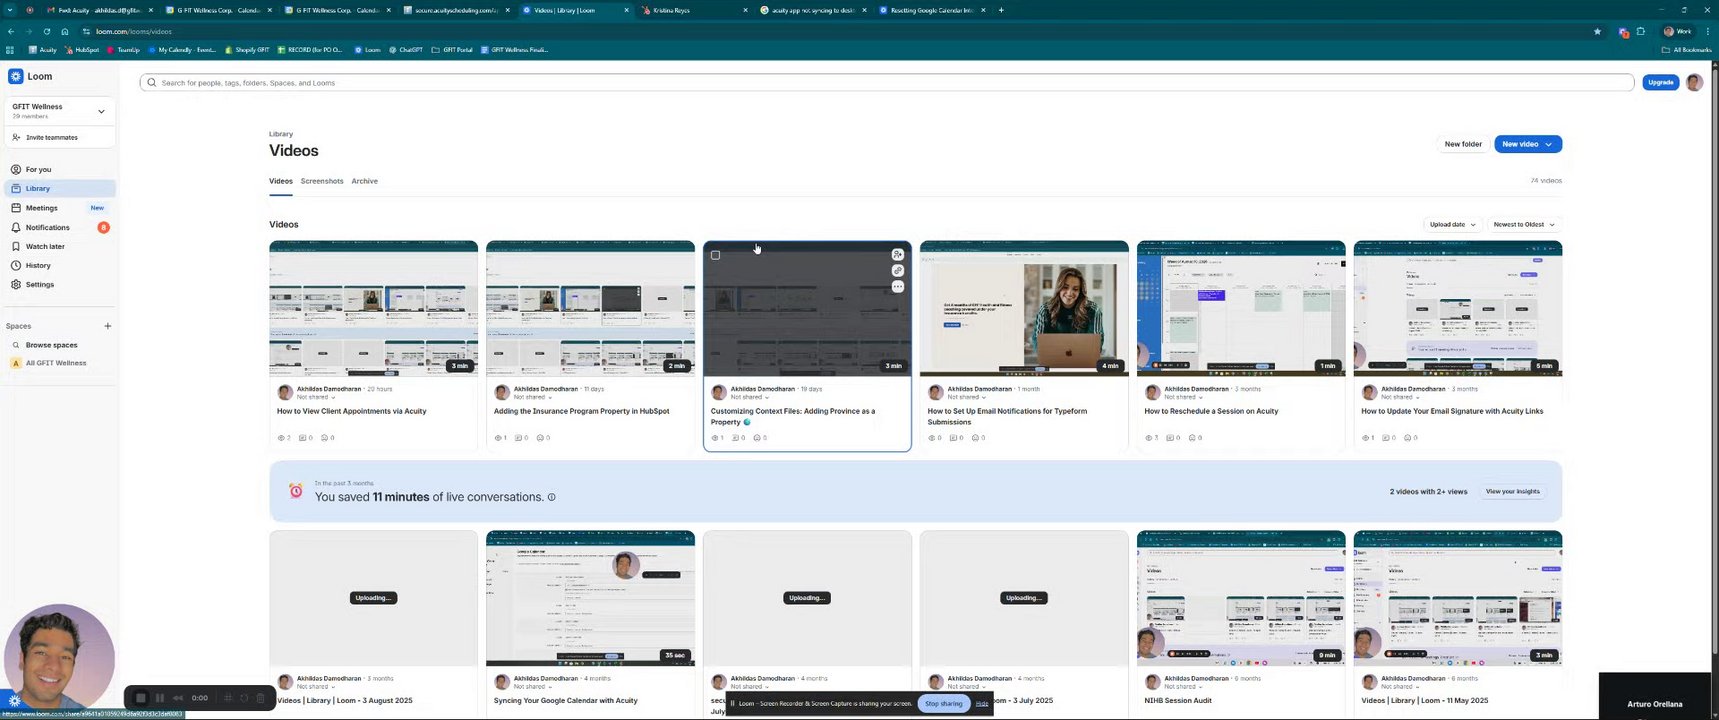Click the views count on How to View Client Appointments

pyautogui.click(x=284, y=438)
